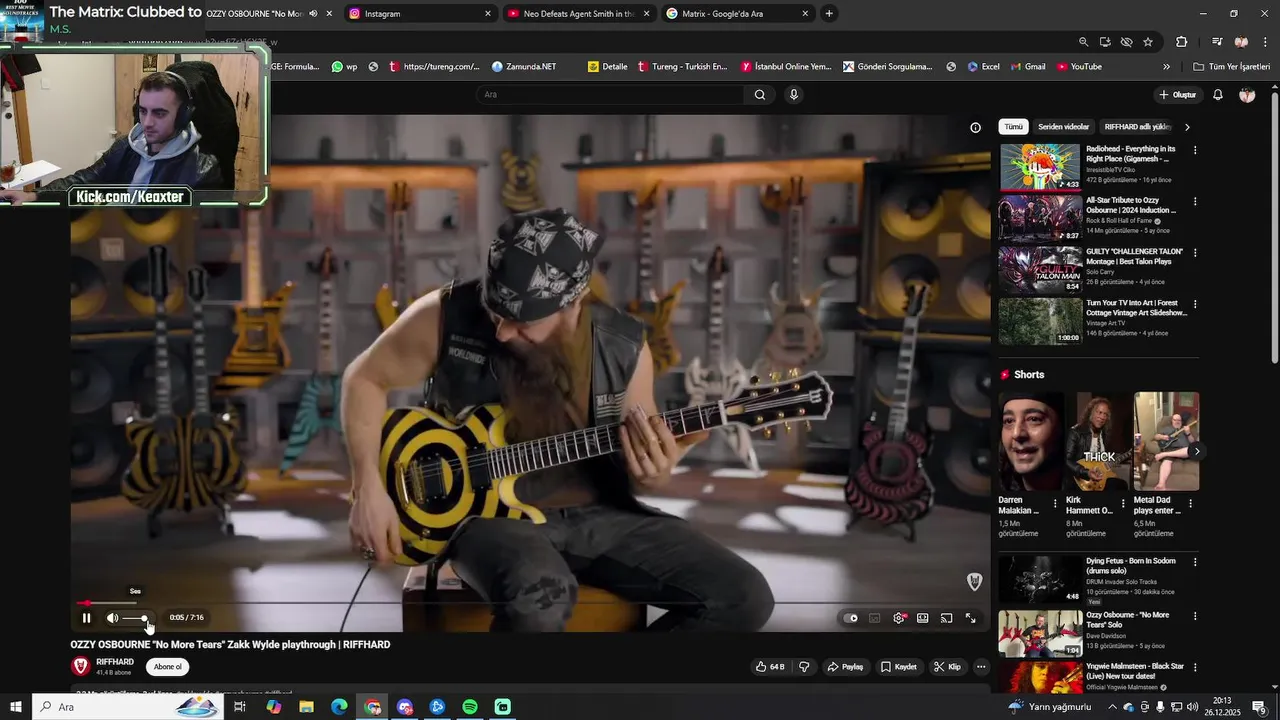
Task: Open the RIFFHARD channel avatar
Action: coord(81,666)
